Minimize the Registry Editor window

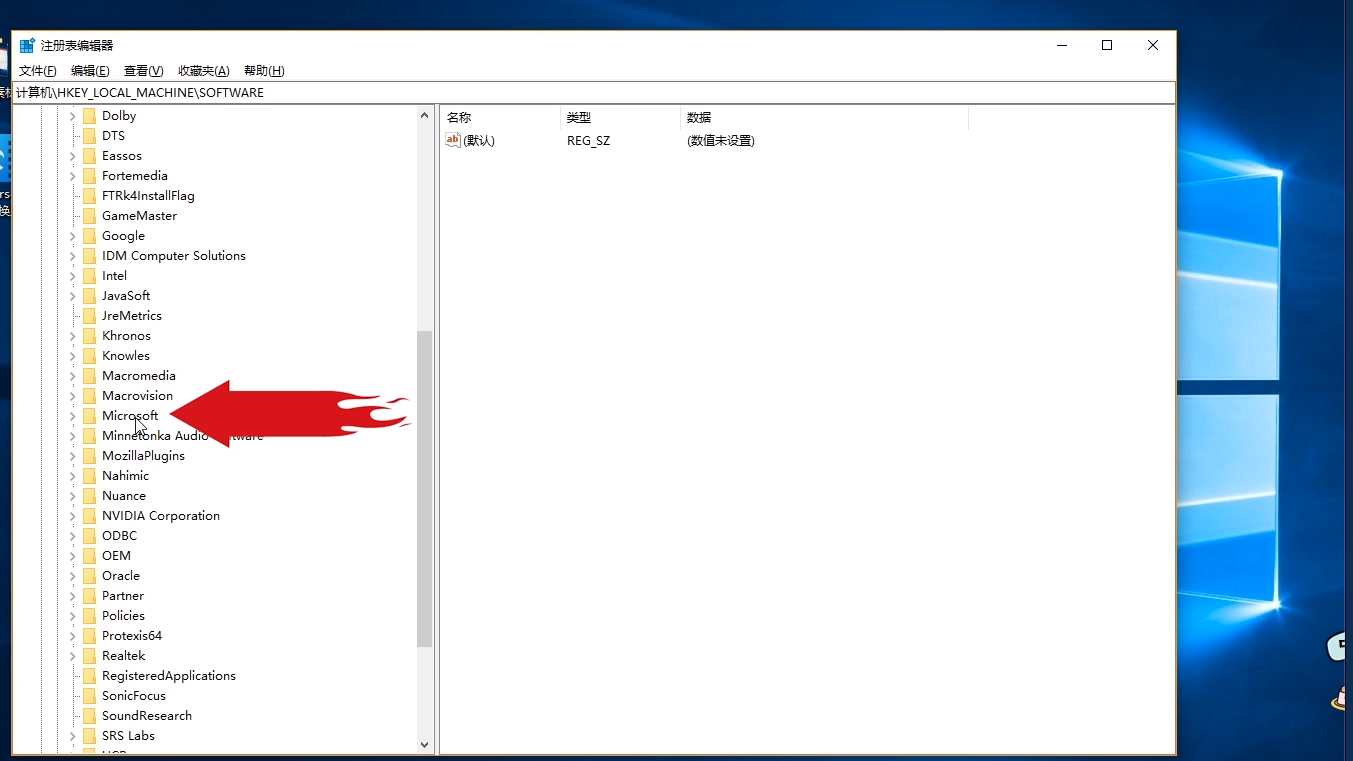(1061, 45)
